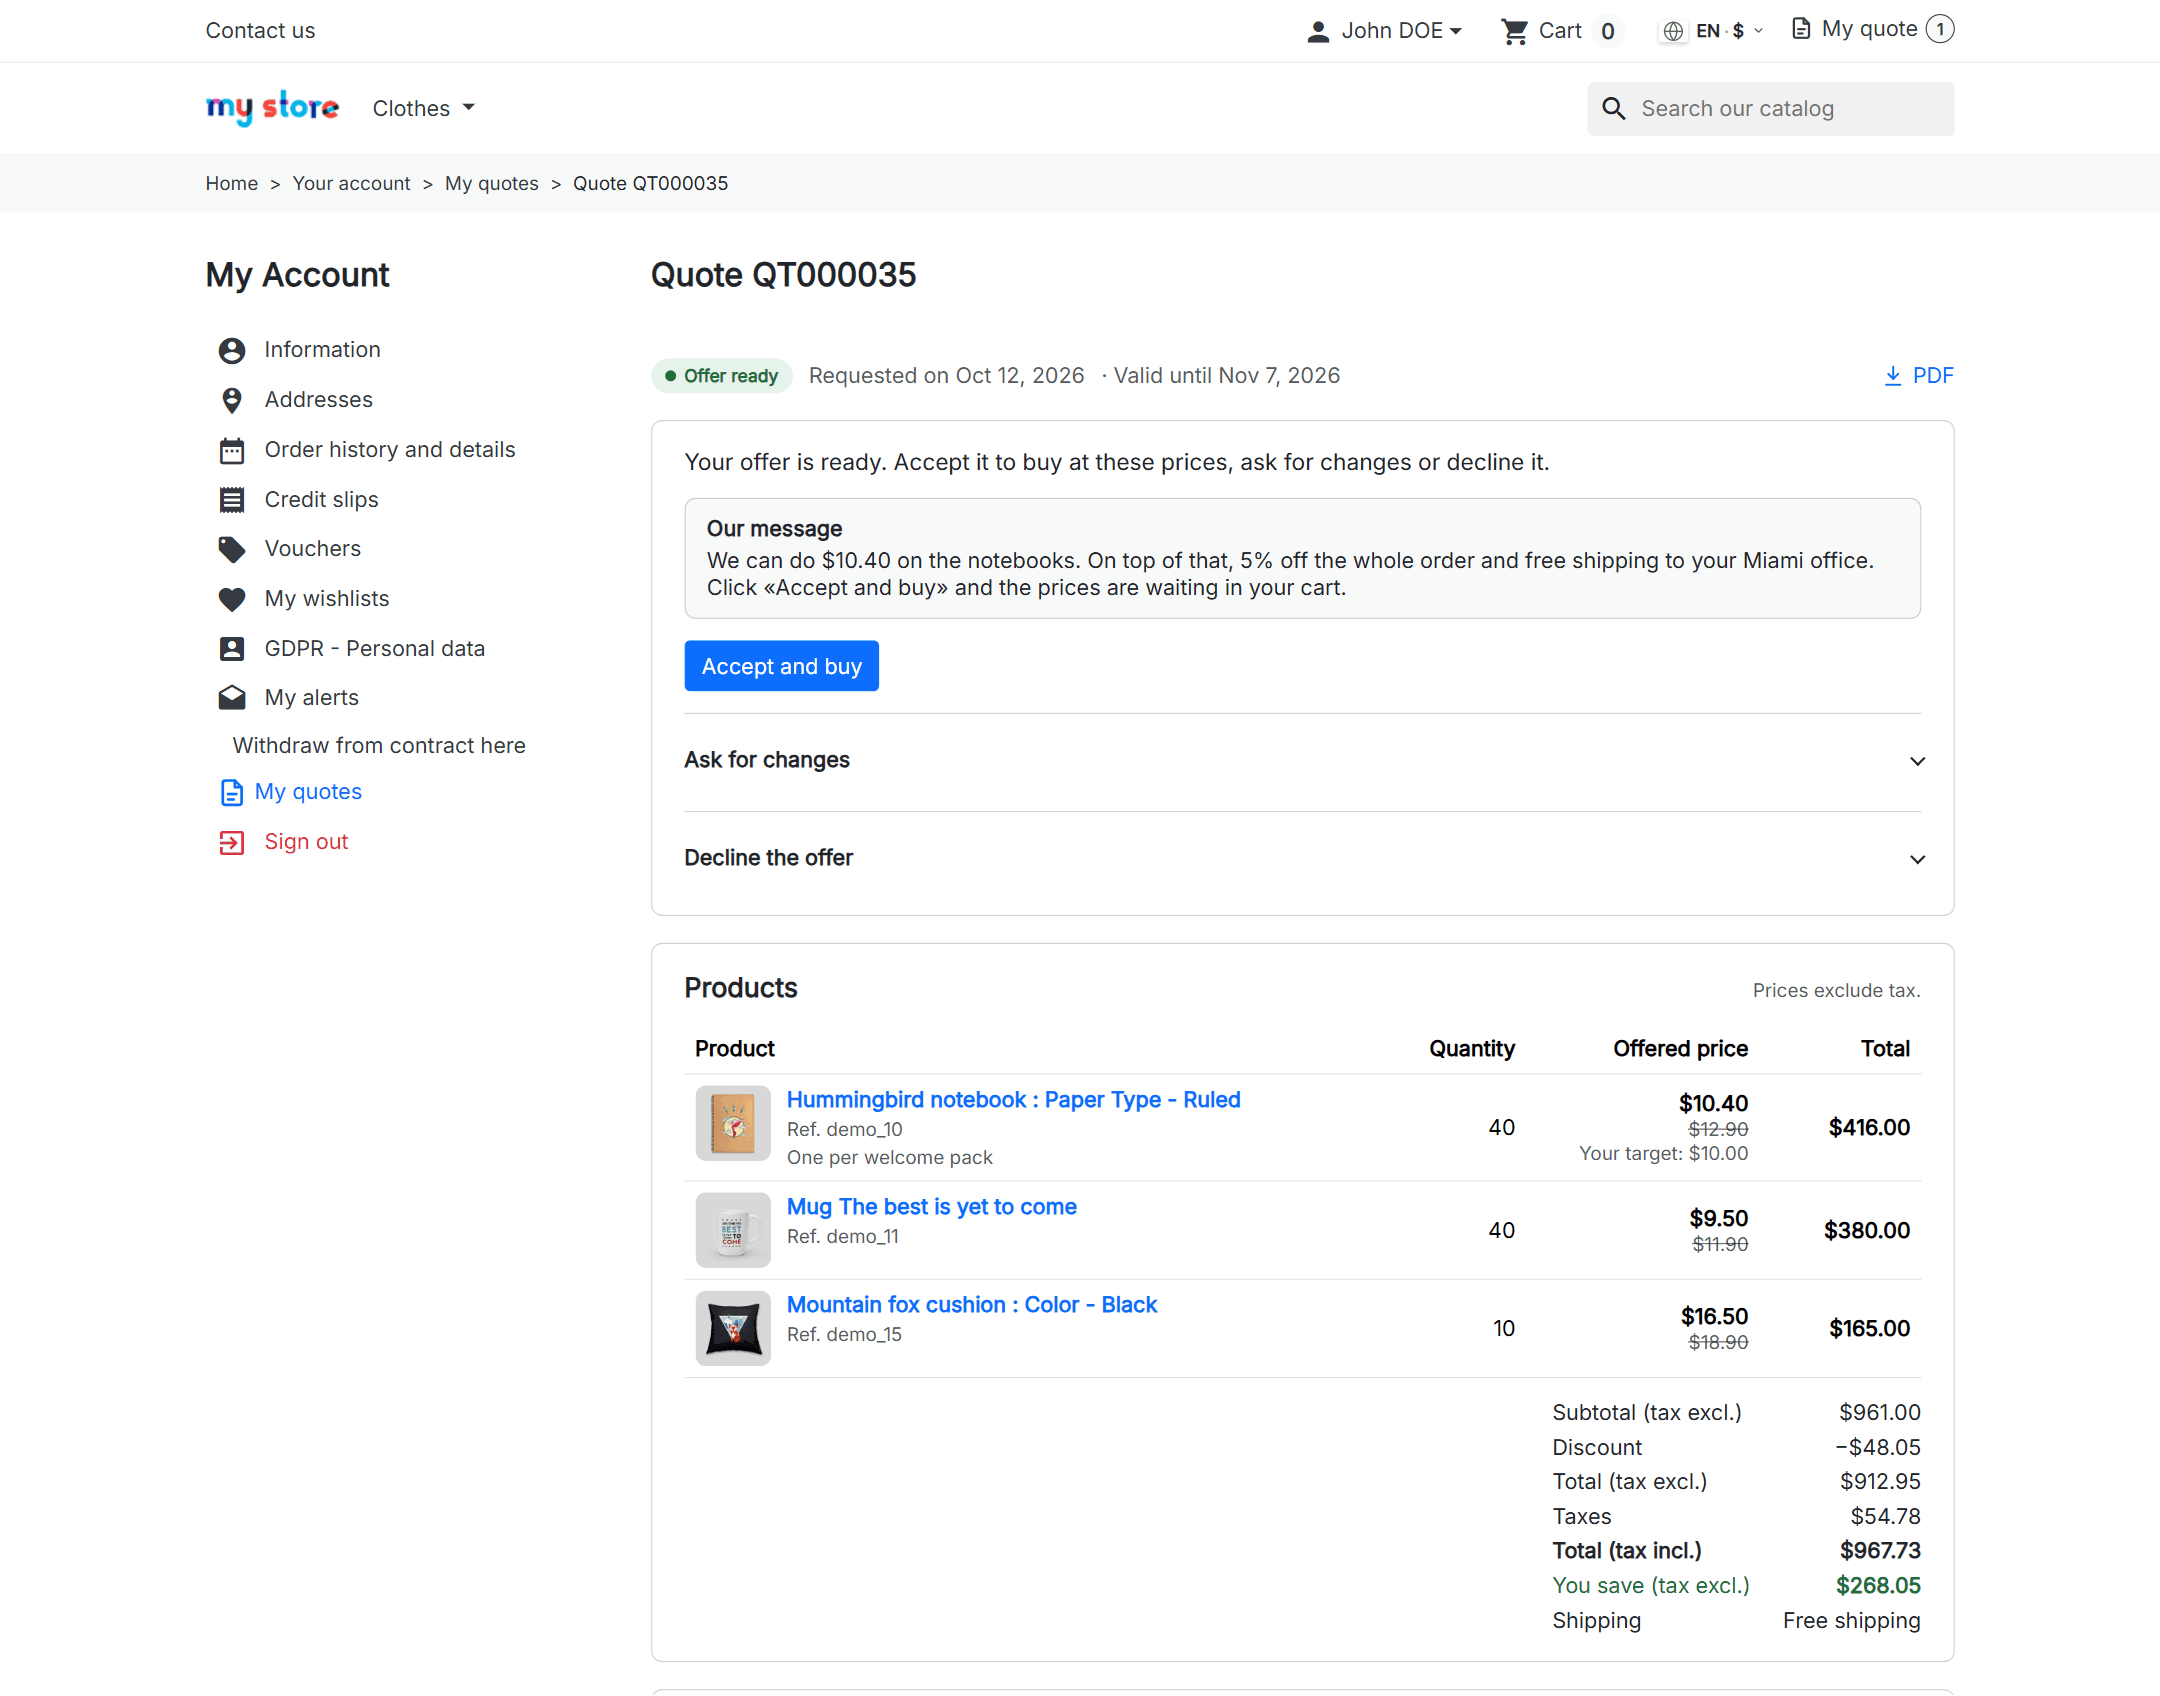Open Mug The best is yet to come link
The height and width of the screenshot is (1696, 2160).
[931, 1207]
